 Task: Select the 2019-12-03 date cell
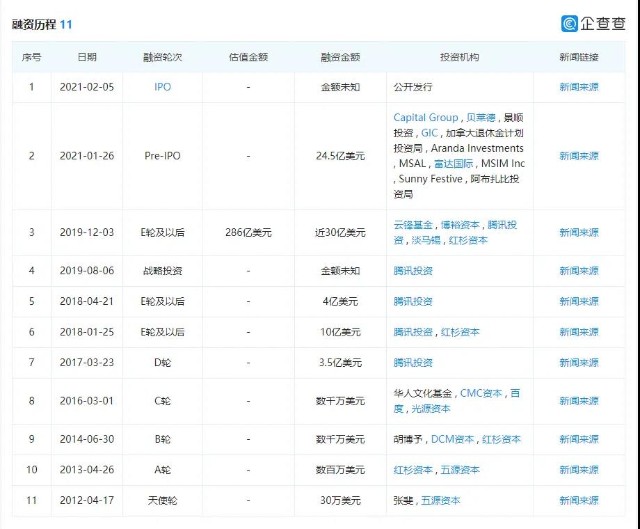click(x=87, y=233)
